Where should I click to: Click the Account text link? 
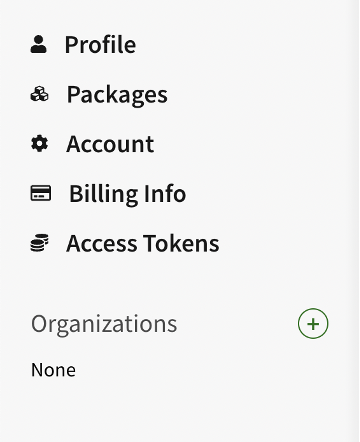110,144
